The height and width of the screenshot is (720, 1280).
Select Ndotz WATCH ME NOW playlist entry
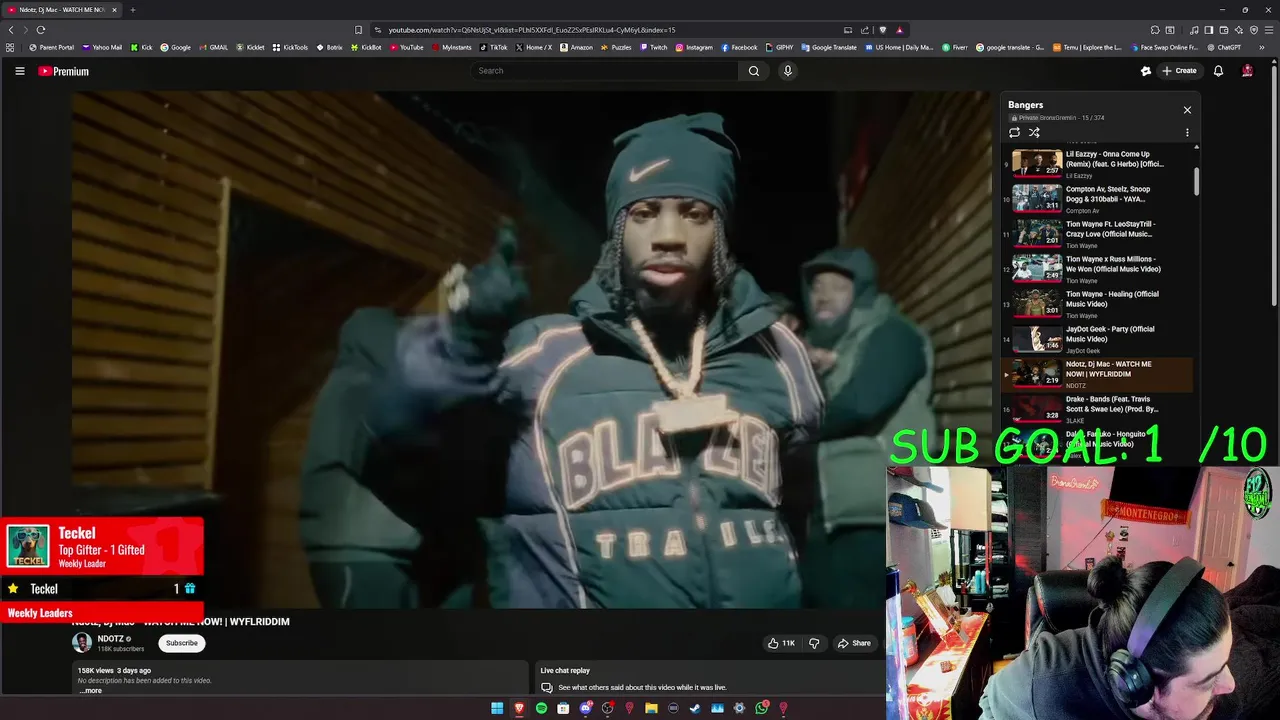click(x=1098, y=373)
